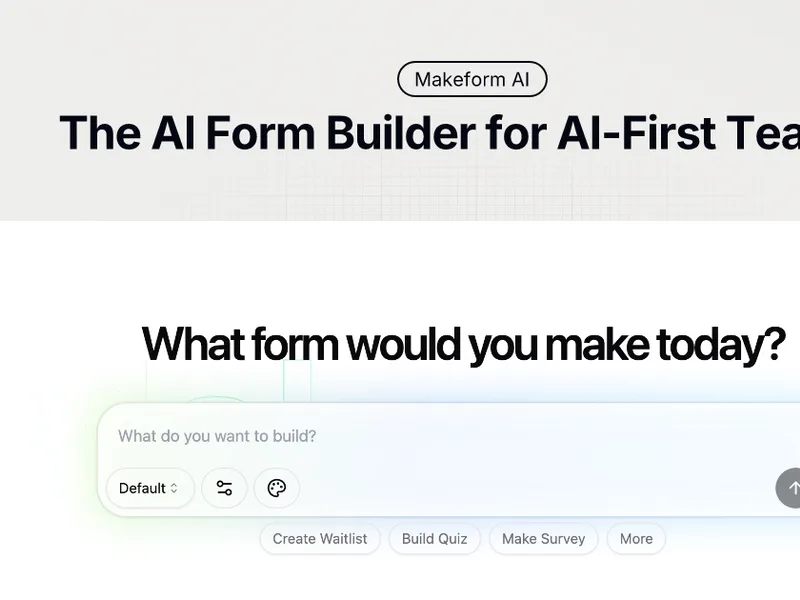Click the up-down chevron beside Default
This screenshot has height=600, width=800.
[174, 488]
